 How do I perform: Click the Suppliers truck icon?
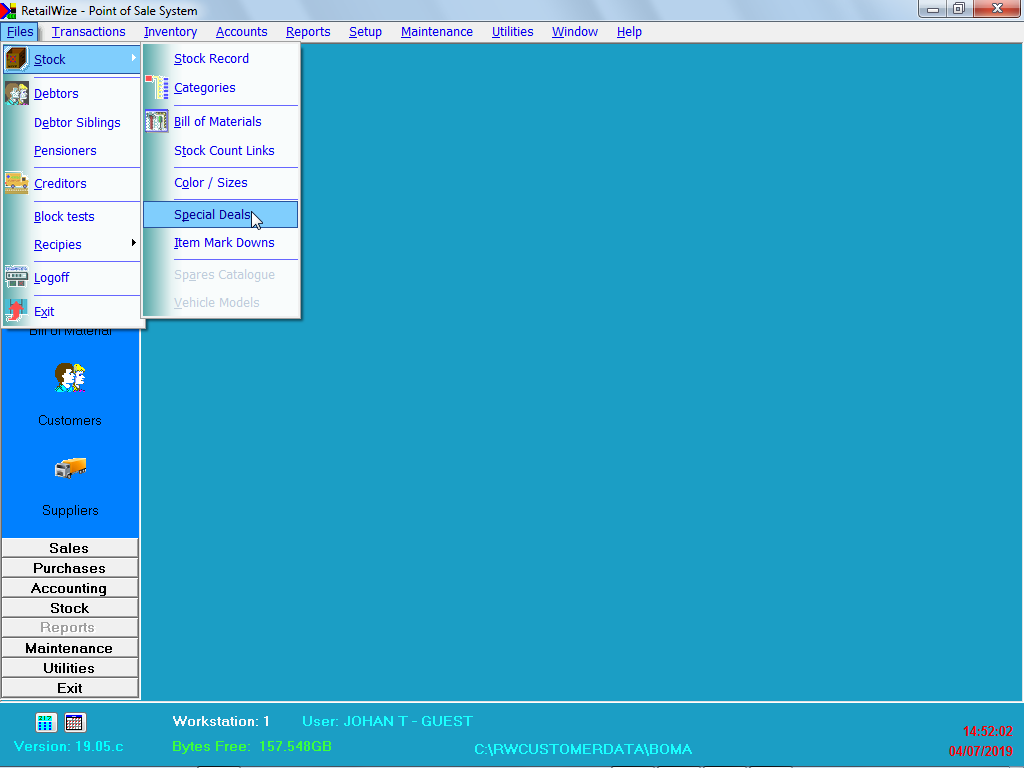pyautogui.click(x=70, y=468)
